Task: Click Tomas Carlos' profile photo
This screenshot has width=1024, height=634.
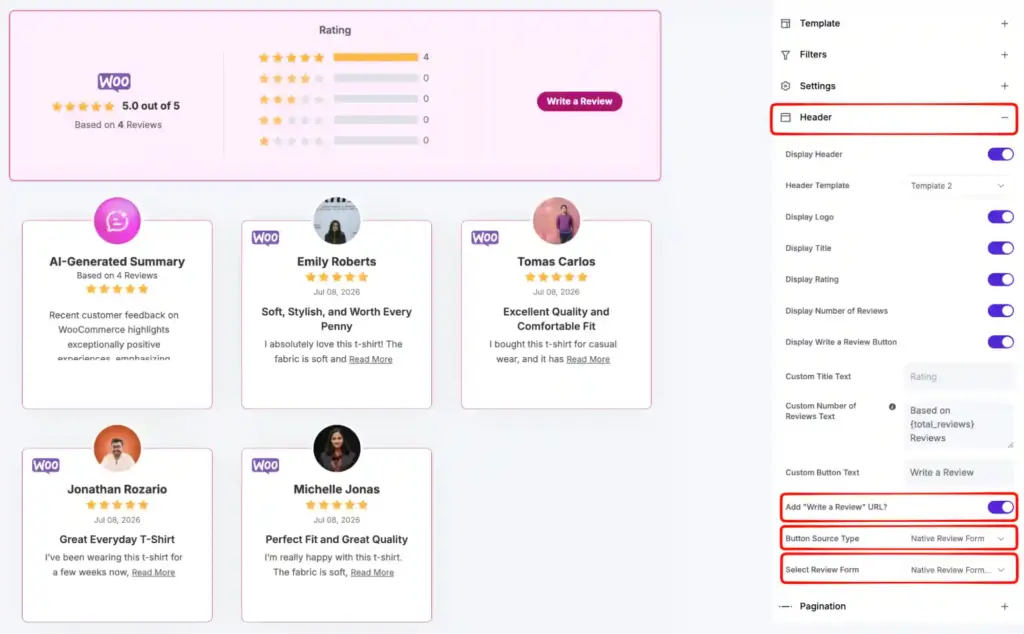Action: tap(556, 221)
